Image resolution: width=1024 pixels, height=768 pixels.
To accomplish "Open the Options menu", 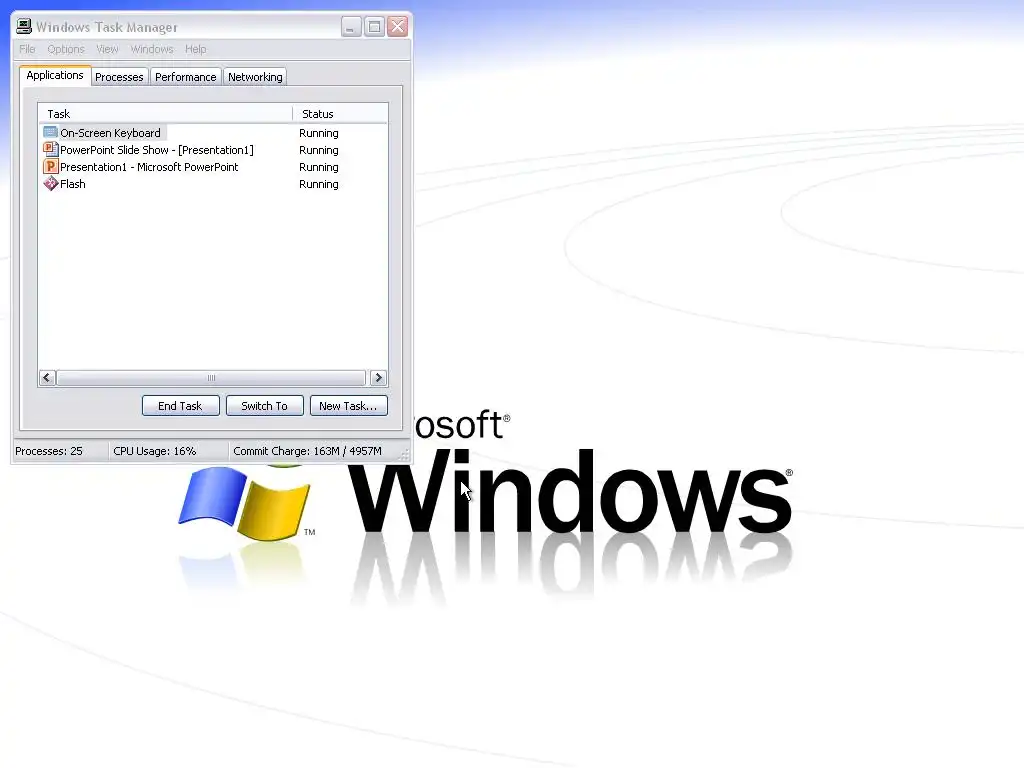I will coord(66,49).
